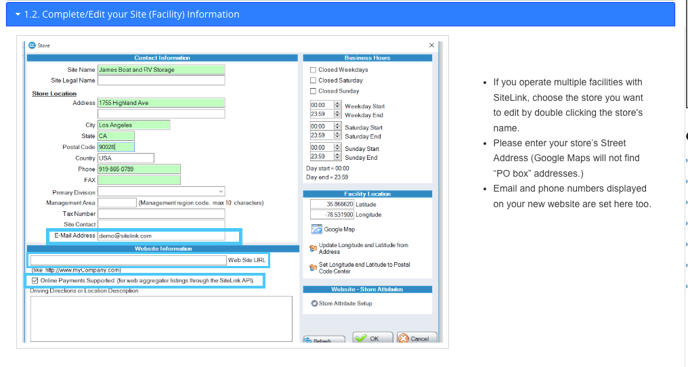Click the section title '1.2. Complete/Edit your Site (Facility) Information'
Image resolution: width=688 pixels, height=367 pixels.
[x=132, y=14]
